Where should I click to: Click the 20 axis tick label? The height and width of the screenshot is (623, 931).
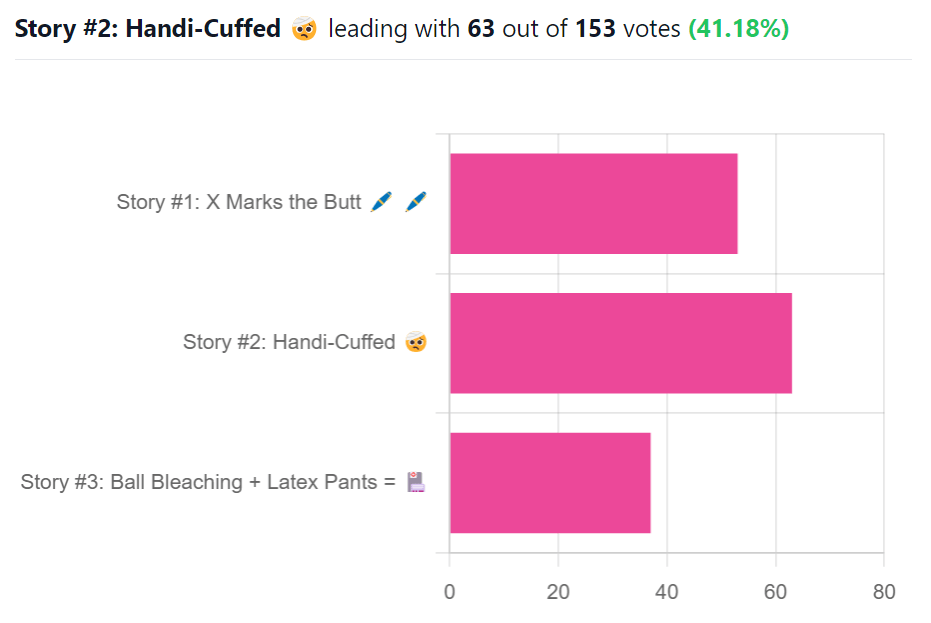point(558,592)
